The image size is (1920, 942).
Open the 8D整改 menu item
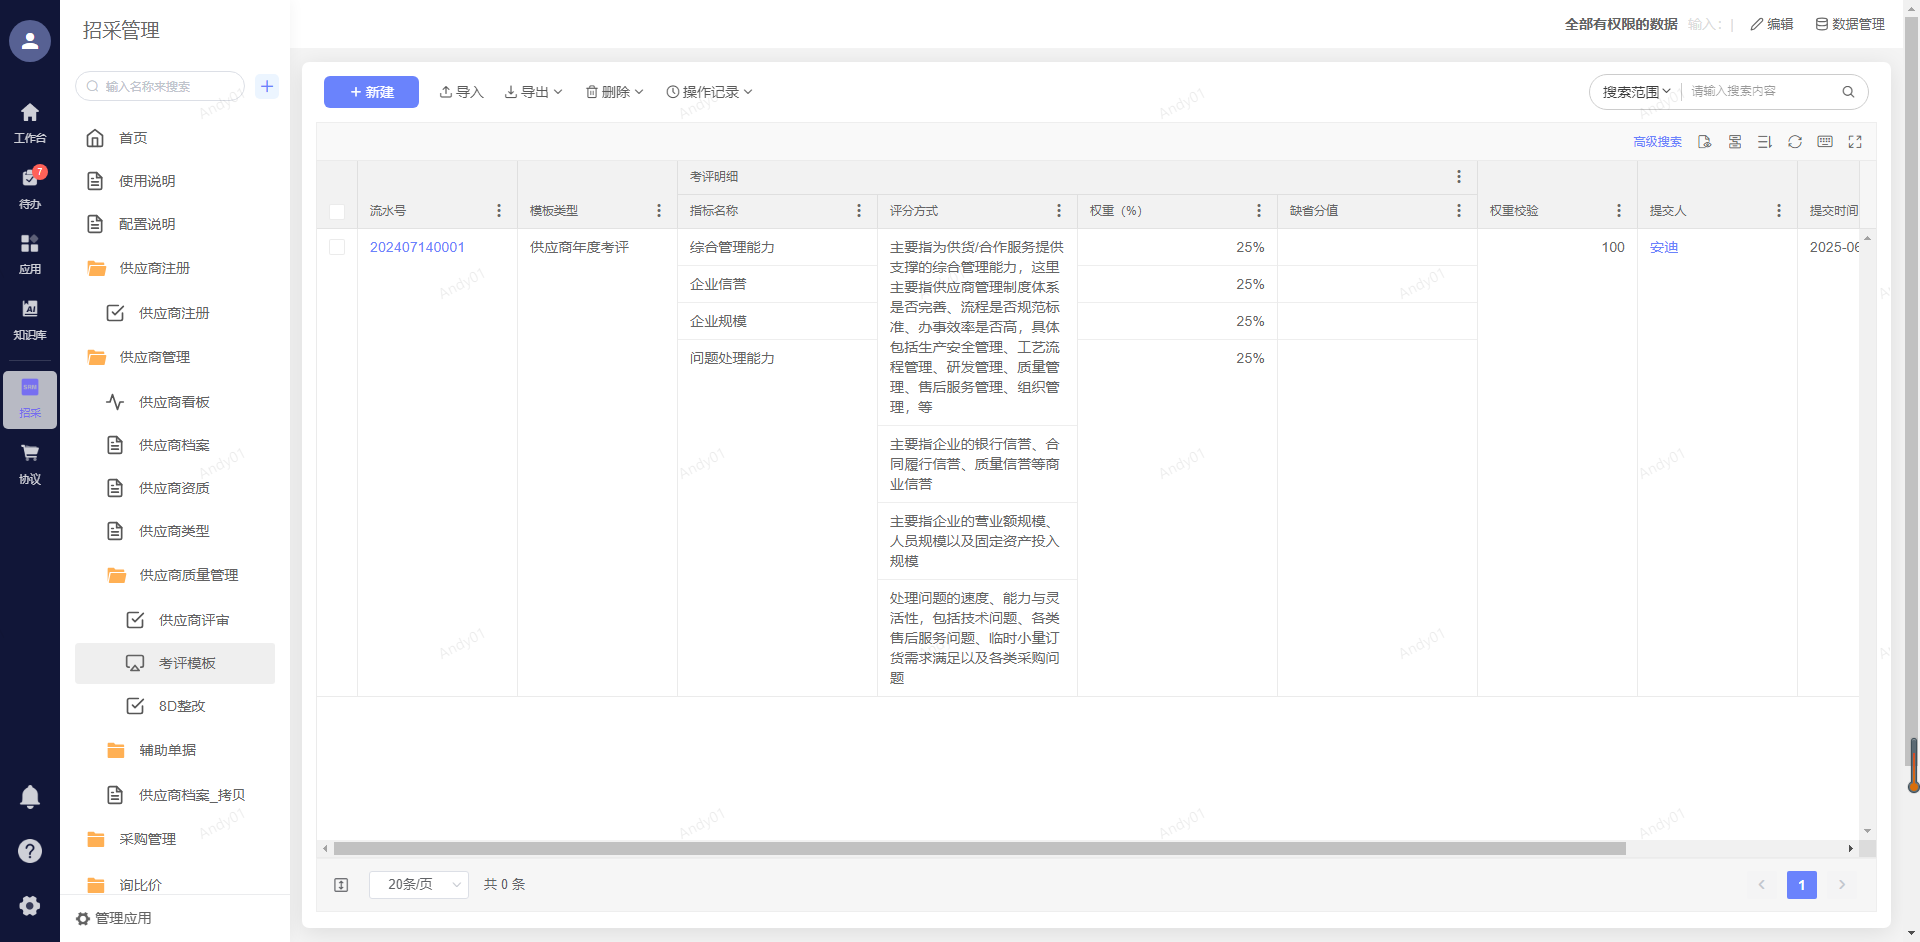pyautogui.click(x=181, y=706)
